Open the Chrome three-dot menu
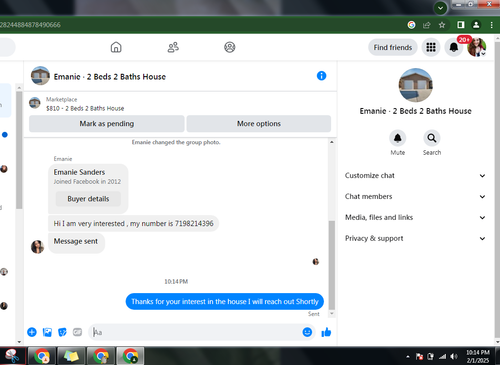This screenshot has height=365, width=500. (x=491, y=25)
